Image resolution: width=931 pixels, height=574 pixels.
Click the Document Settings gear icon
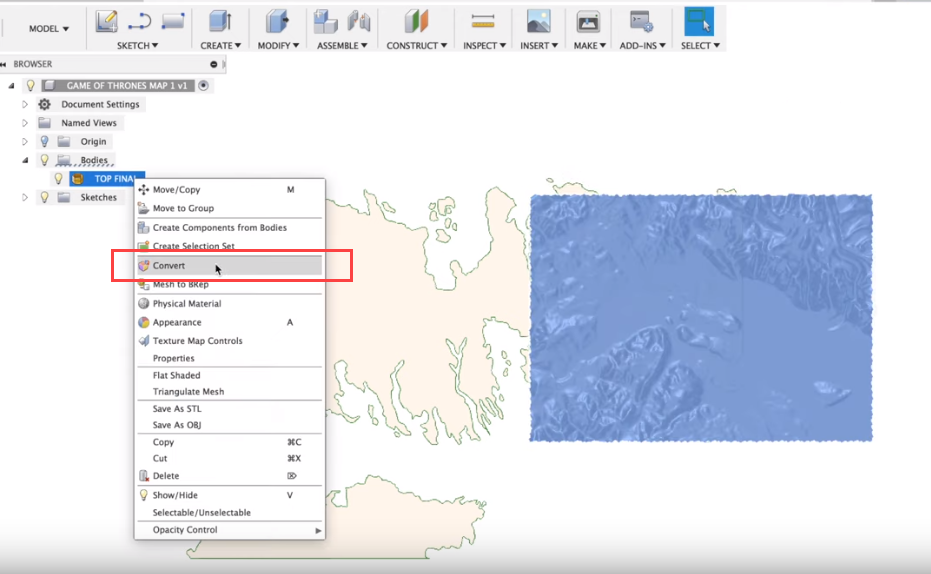tap(45, 104)
